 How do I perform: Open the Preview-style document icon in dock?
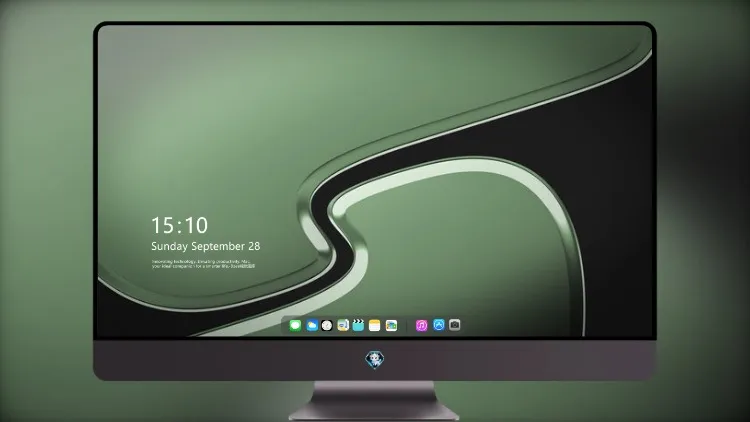343,325
